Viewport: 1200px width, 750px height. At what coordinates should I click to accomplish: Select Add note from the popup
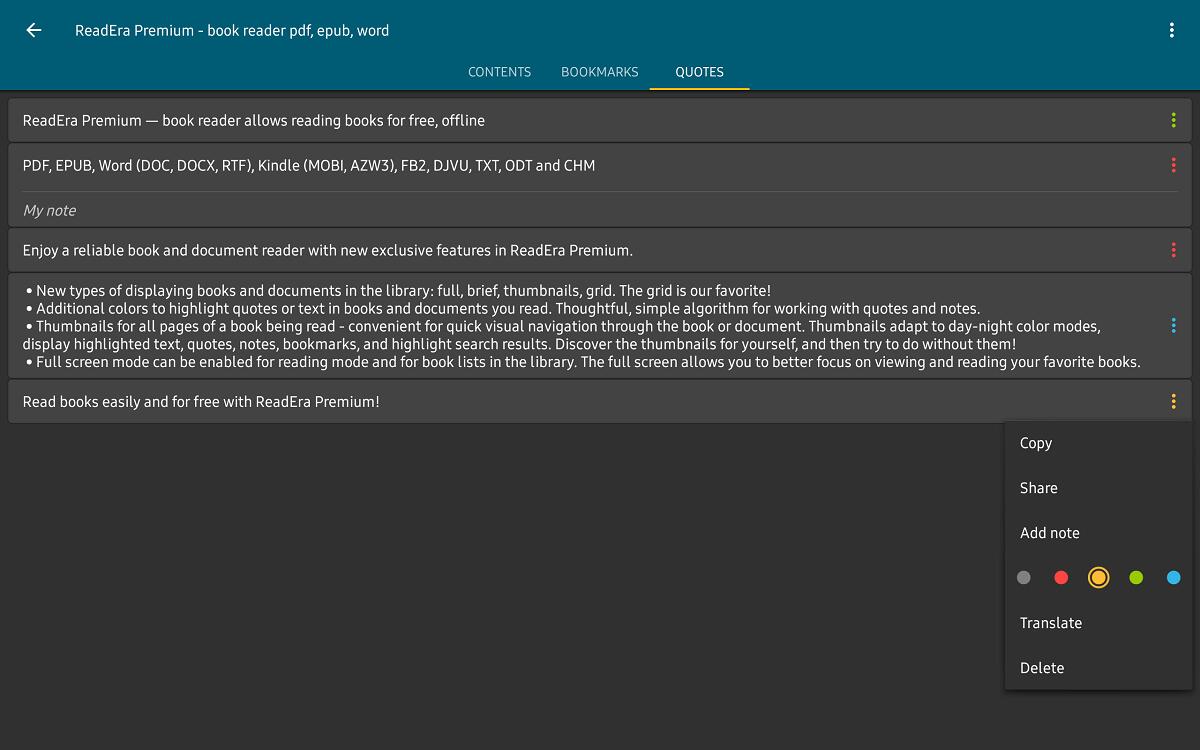point(1098,533)
